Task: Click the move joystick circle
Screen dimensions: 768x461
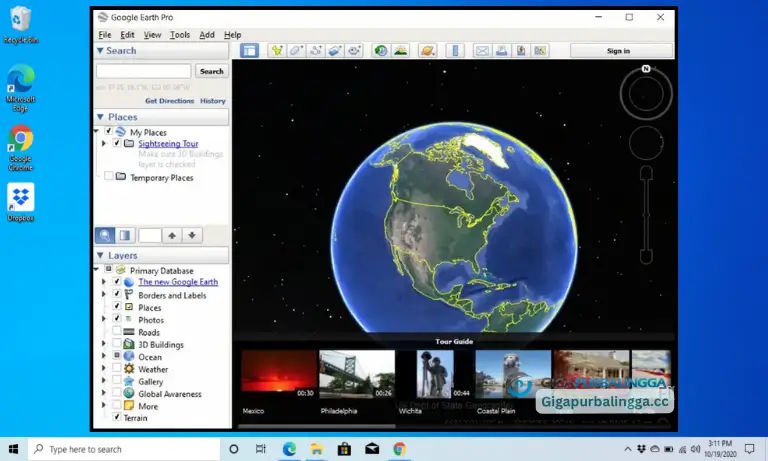Action: 646,143
